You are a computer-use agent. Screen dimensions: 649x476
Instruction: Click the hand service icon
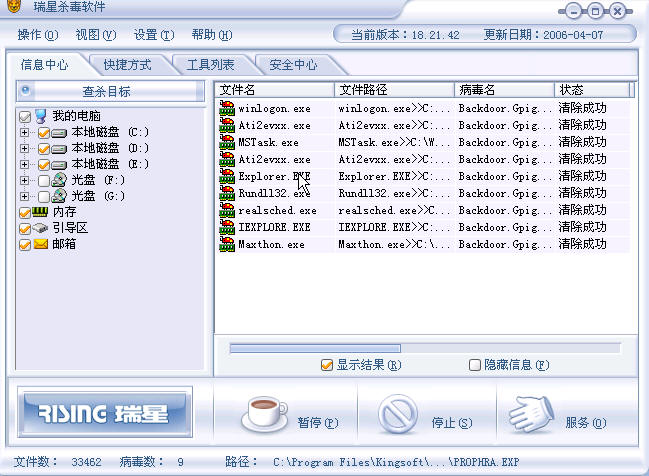pyautogui.click(x=532, y=415)
